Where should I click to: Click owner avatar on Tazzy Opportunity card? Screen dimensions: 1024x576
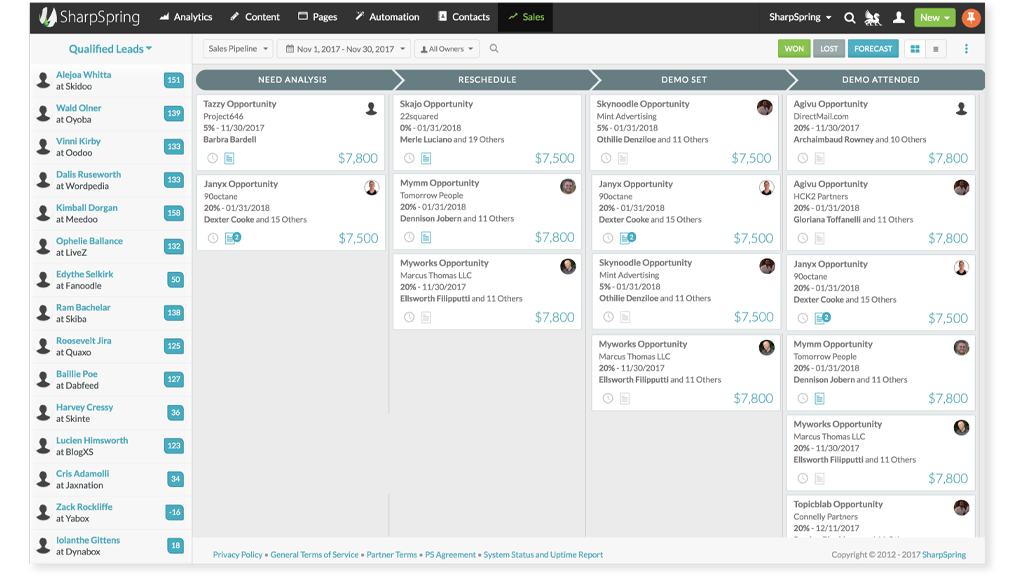click(x=371, y=108)
